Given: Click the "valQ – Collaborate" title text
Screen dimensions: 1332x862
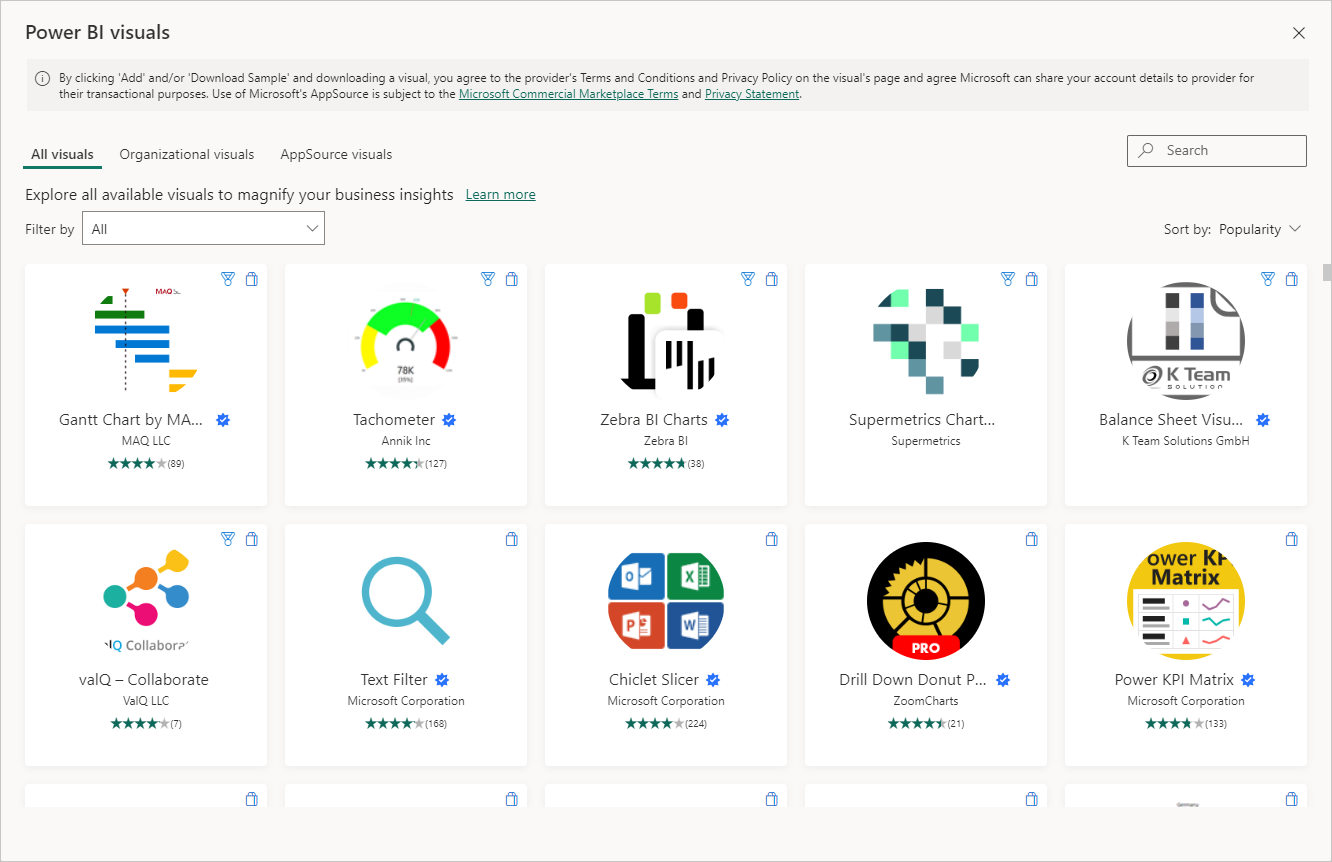Looking at the screenshot, I should click(x=144, y=680).
